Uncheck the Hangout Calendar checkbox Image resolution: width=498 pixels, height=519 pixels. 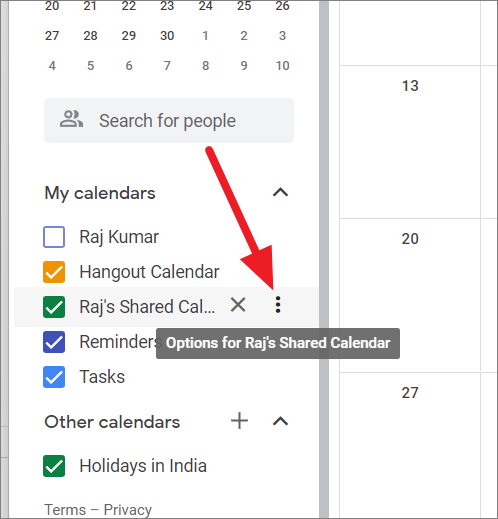(54, 272)
